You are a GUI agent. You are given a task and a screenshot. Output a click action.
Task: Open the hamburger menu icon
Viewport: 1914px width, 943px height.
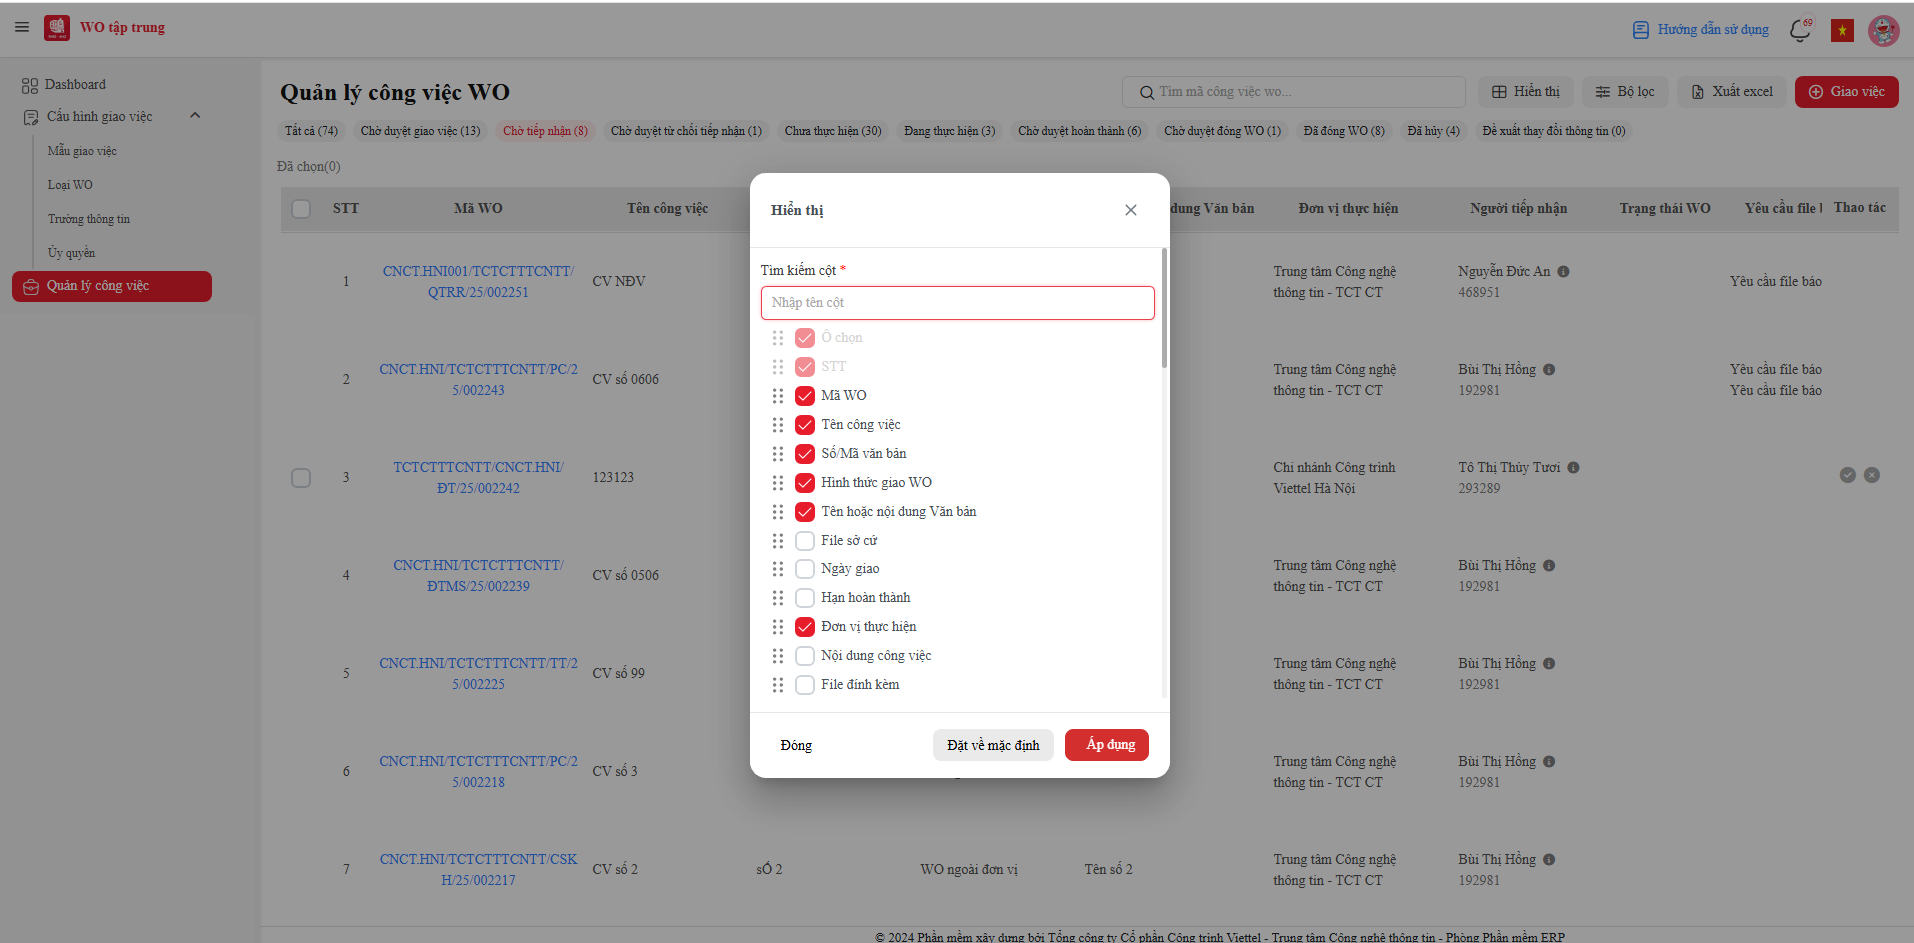click(x=22, y=27)
